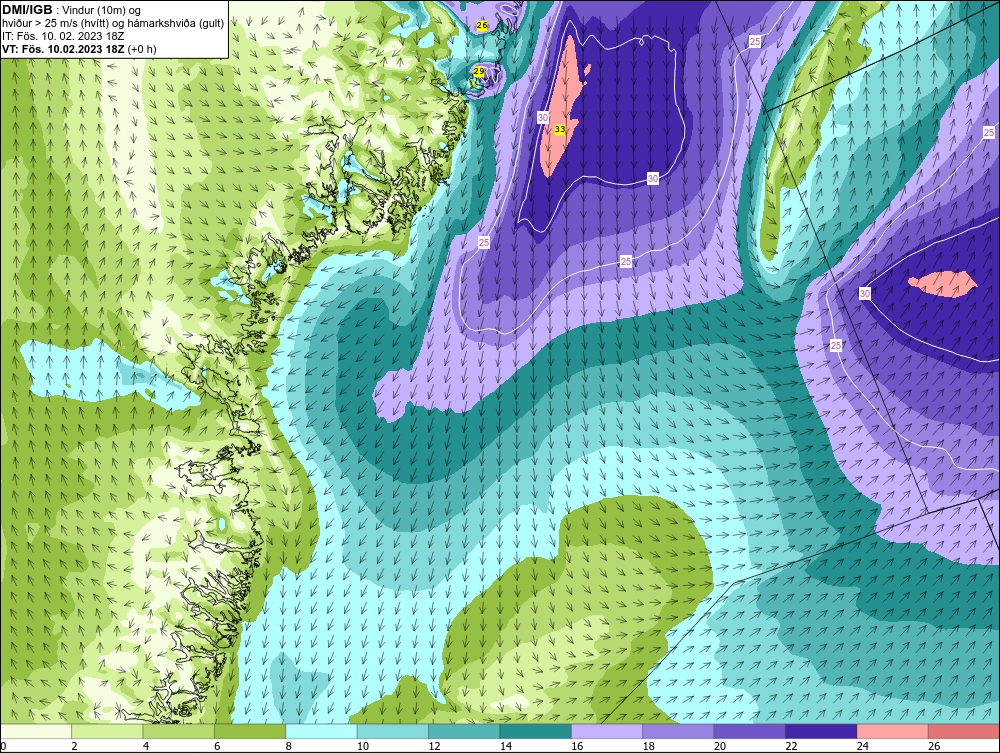
Task: Click the 30 contour label next to the small eastern pink patch
Action: click(x=865, y=293)
